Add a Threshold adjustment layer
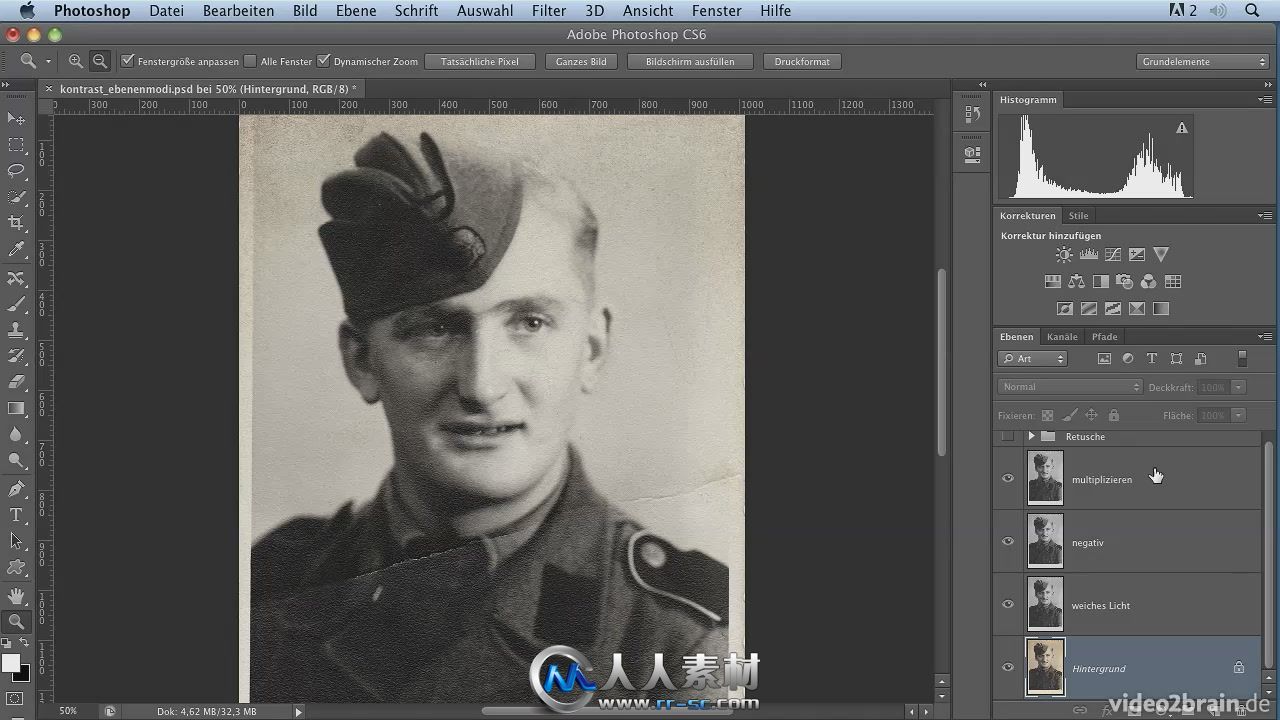The width and height of the screenshot is (1280, 720). 1112,309
